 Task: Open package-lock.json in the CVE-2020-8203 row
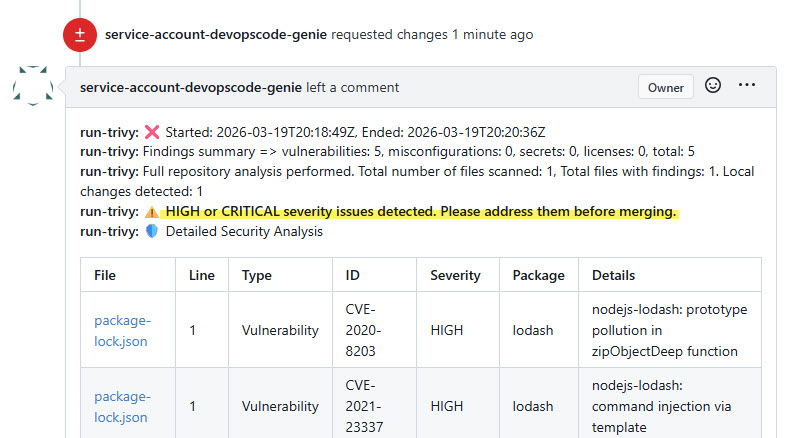122,330
